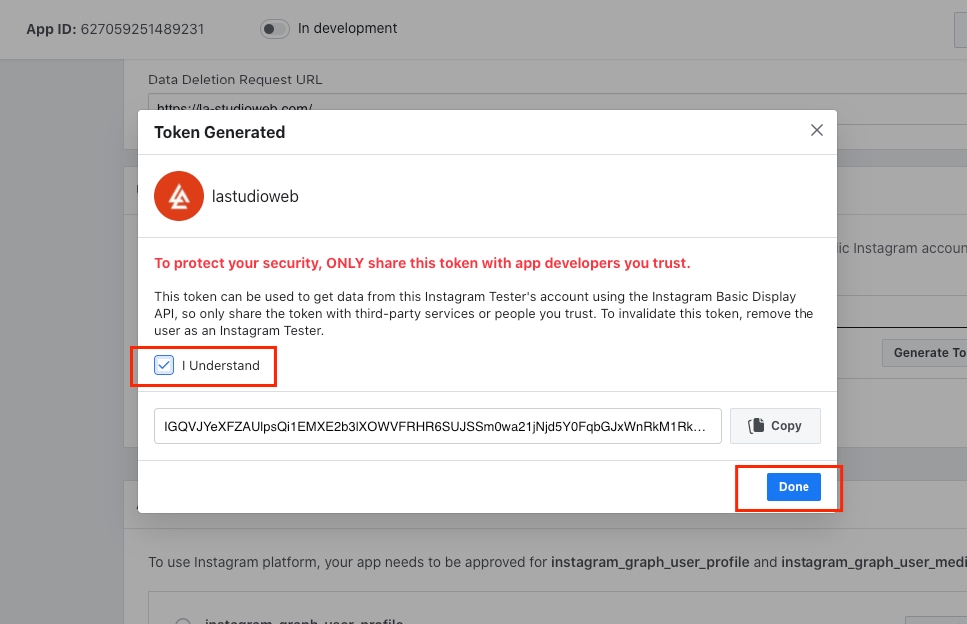Copy the generated token
The height and width of the screenshot is (624, 967).
pos(775,425)
